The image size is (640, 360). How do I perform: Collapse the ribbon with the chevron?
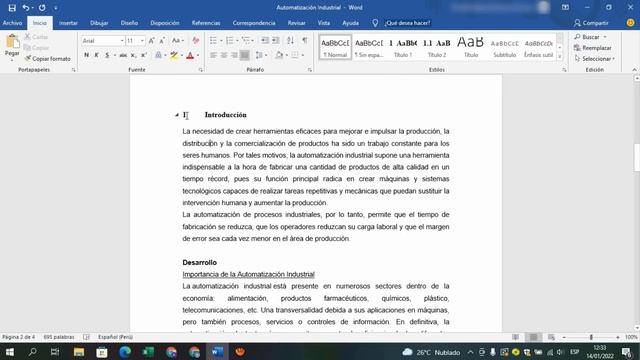[634, 70]
